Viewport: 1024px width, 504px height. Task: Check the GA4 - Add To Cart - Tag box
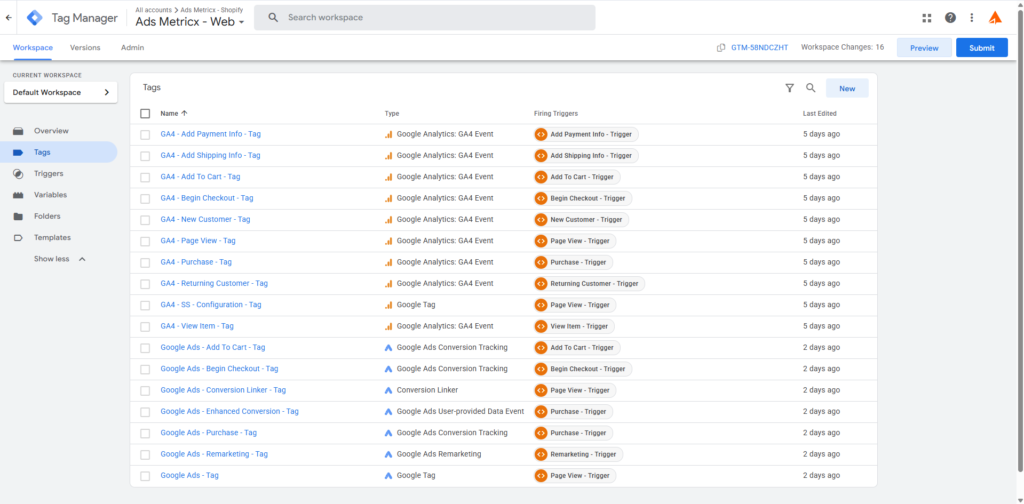145,178
